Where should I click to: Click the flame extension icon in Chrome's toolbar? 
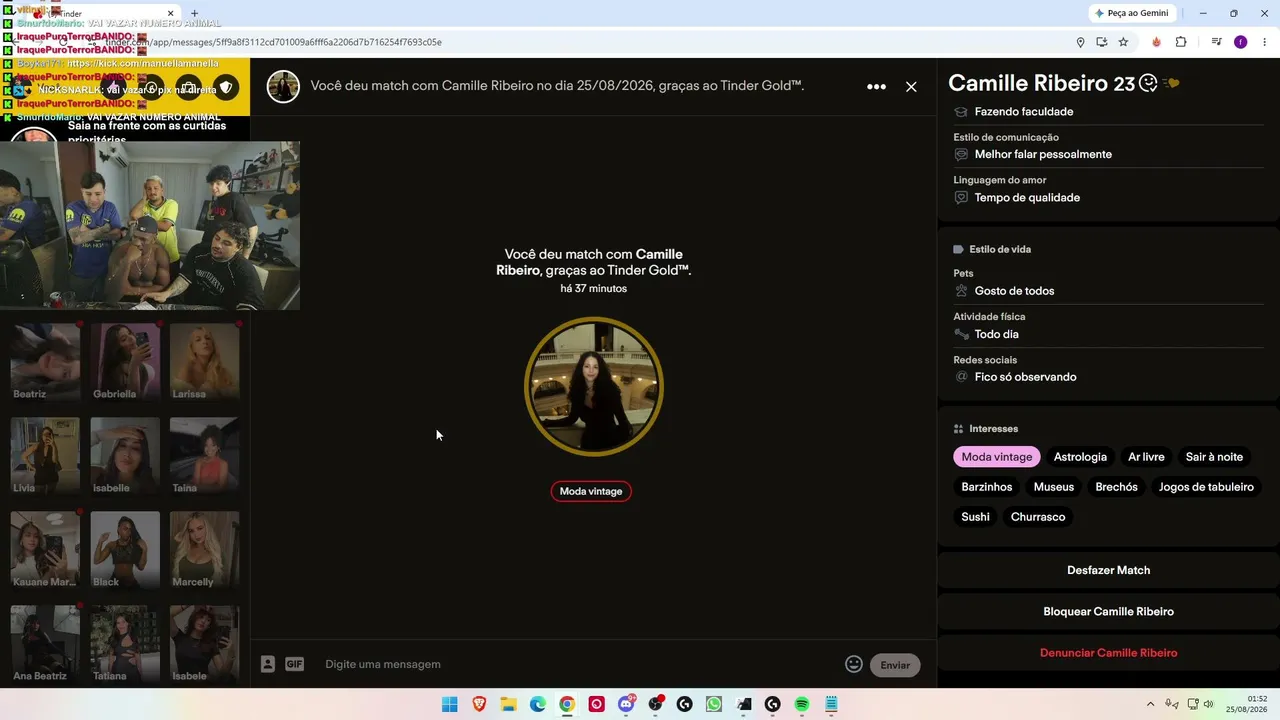[x=1157, y=42]
